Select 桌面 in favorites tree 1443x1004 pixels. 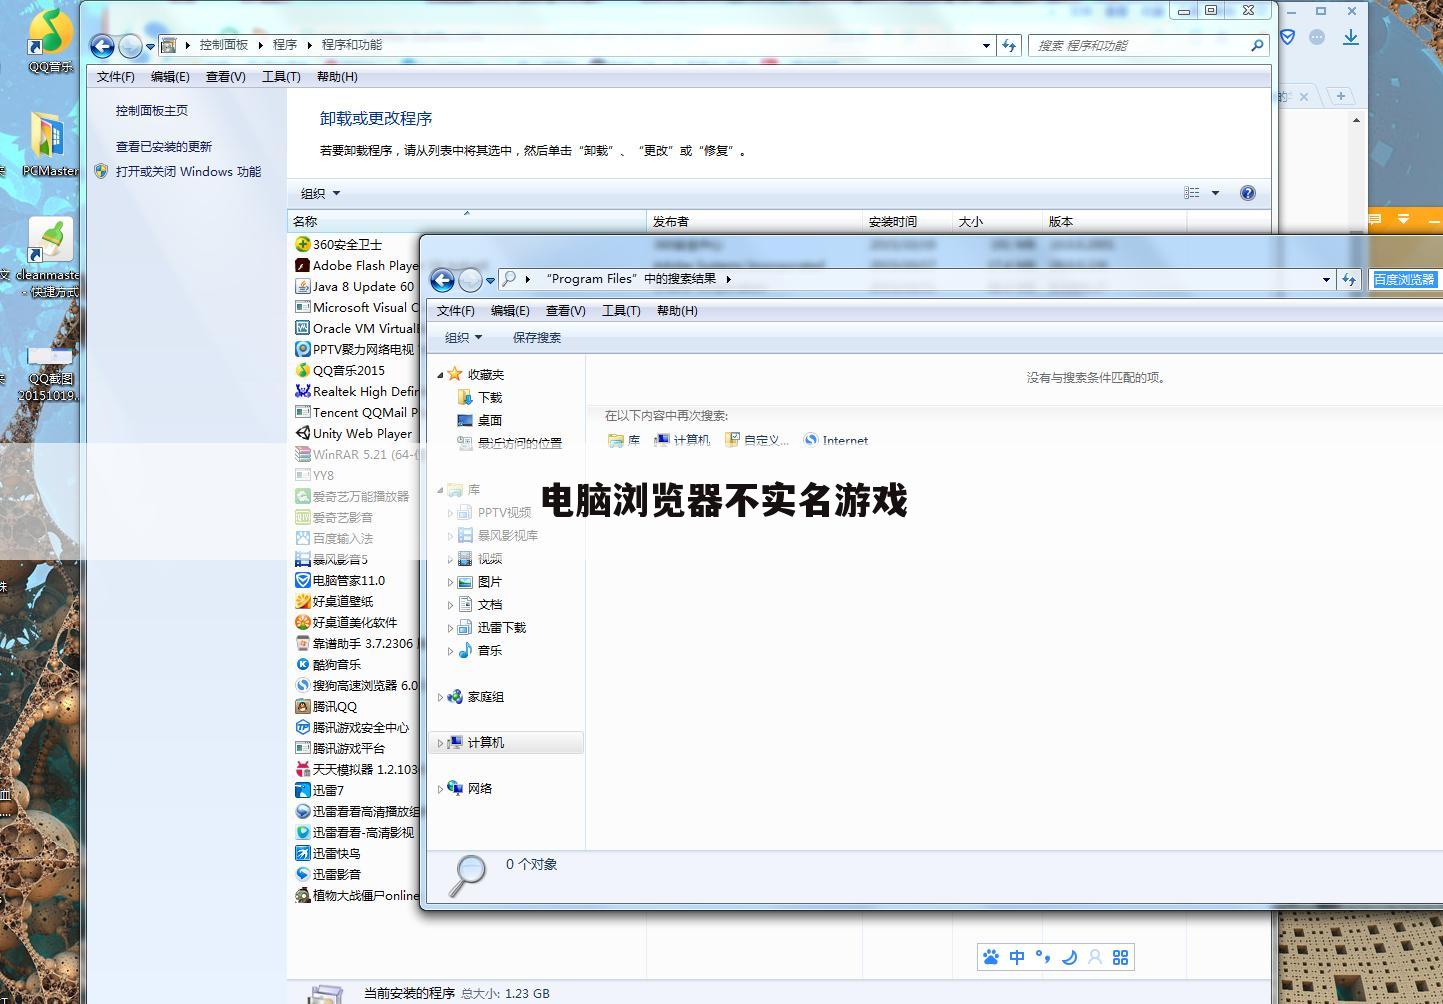tap(479, 420)
